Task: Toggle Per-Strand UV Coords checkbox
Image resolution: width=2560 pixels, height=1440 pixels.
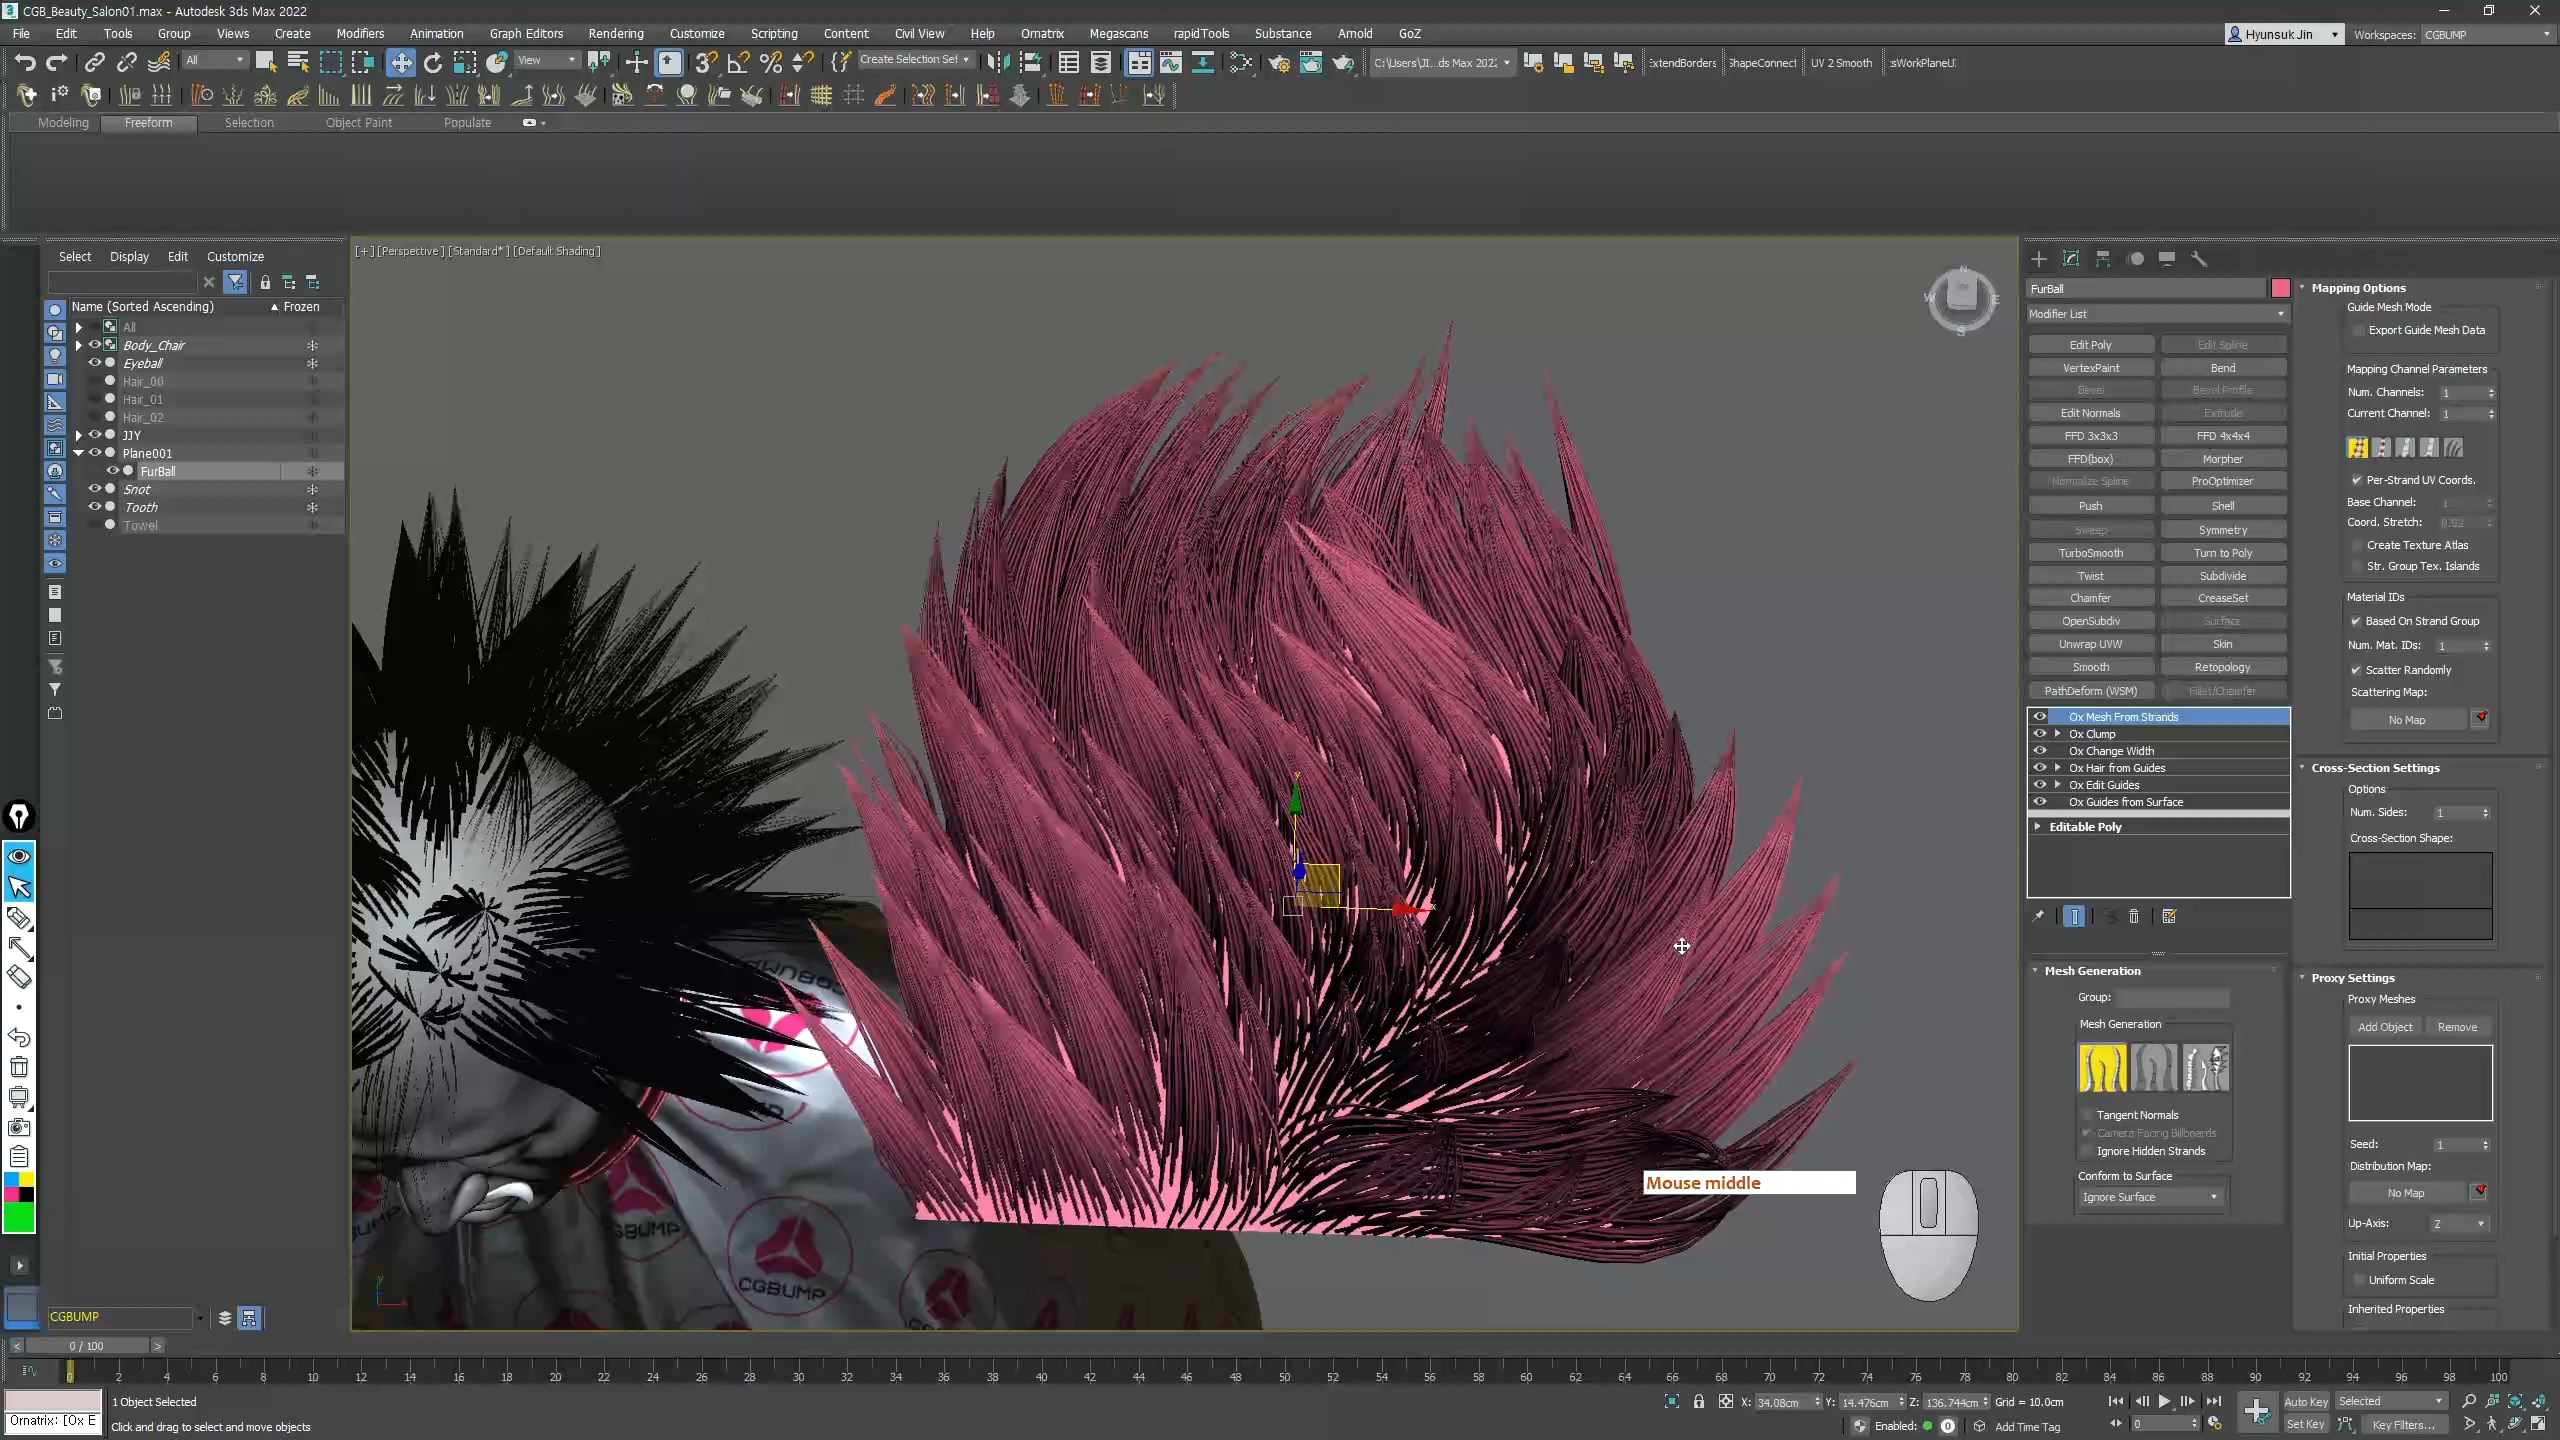Action: pyautogui.click(x=2357, y=480)
